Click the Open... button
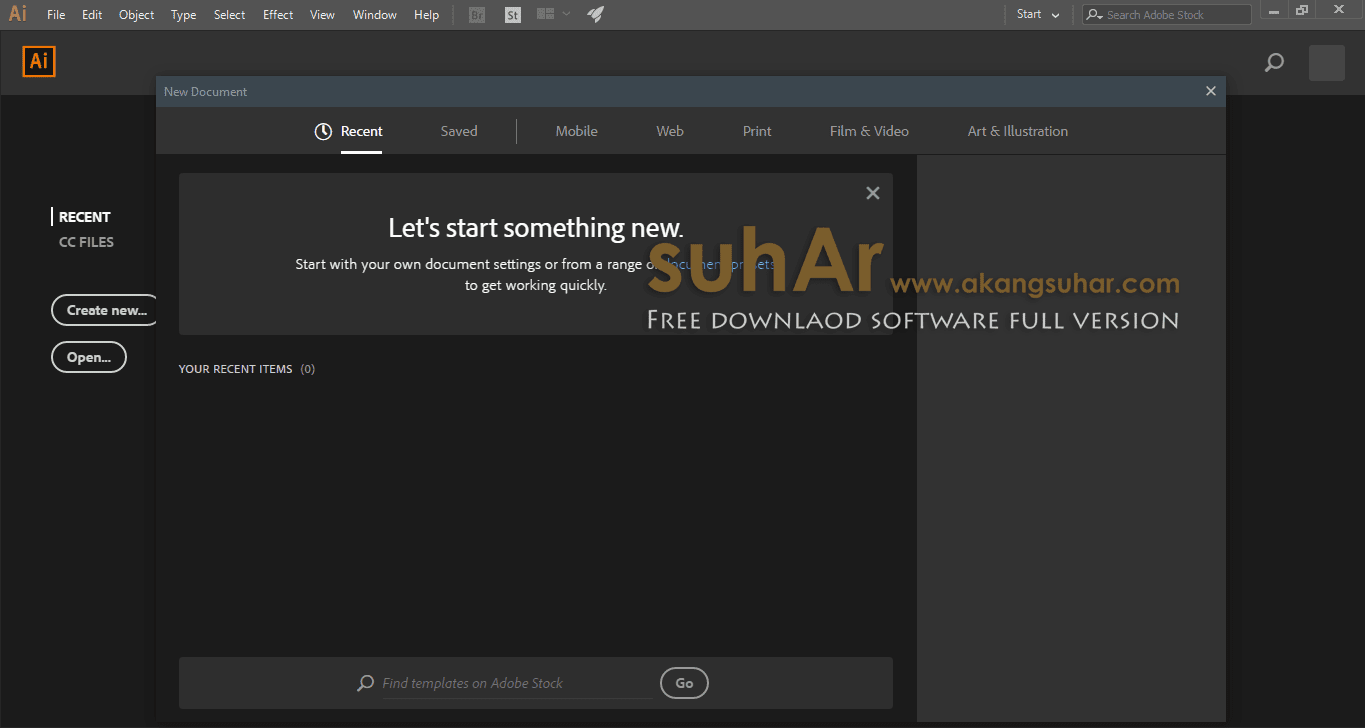 coord(89,357)
